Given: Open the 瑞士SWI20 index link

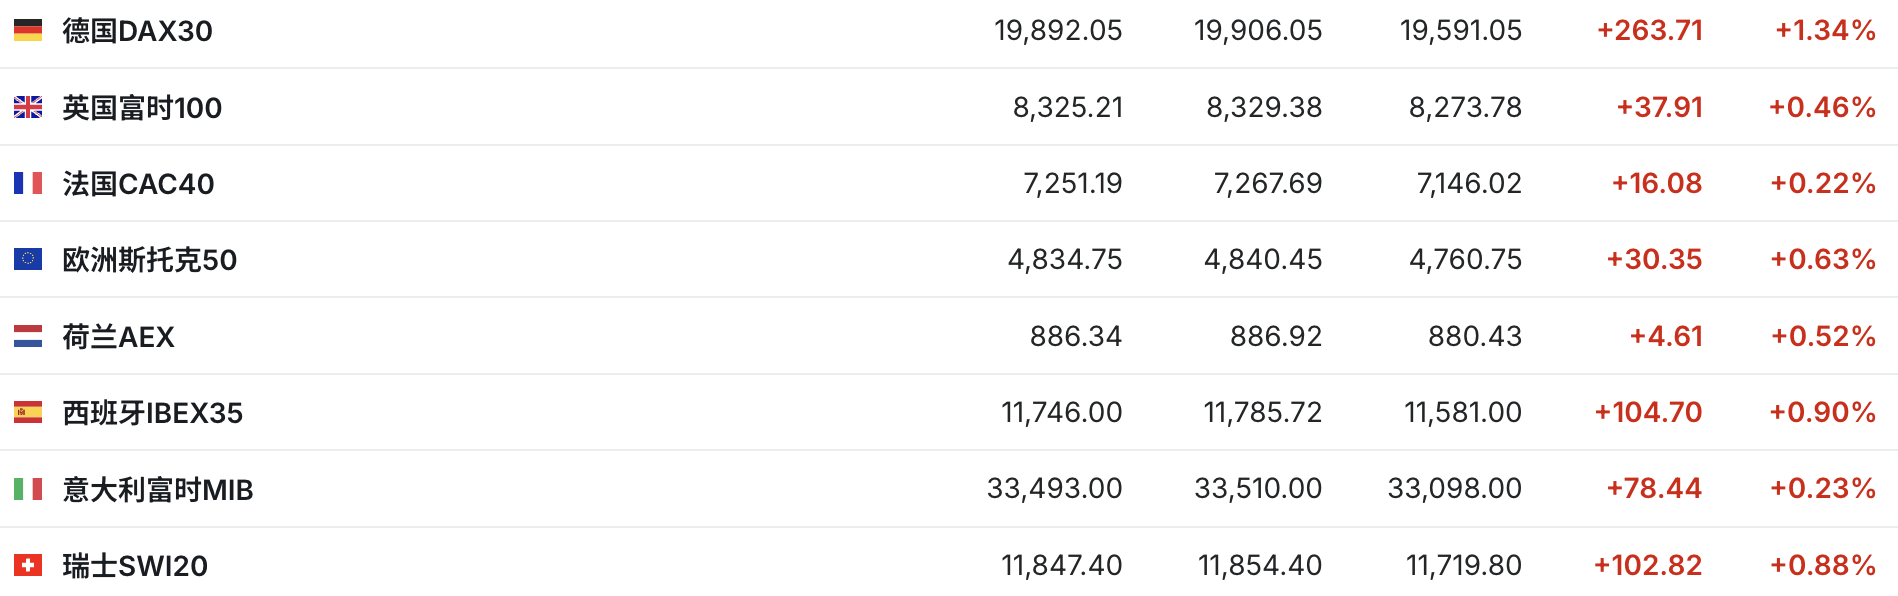Looking at the screenshot, I should [x=135, y=566].
